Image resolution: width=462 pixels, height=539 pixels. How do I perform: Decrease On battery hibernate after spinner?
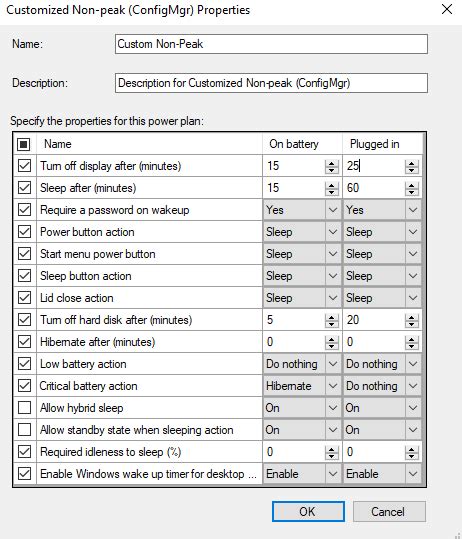coord(331,346)
